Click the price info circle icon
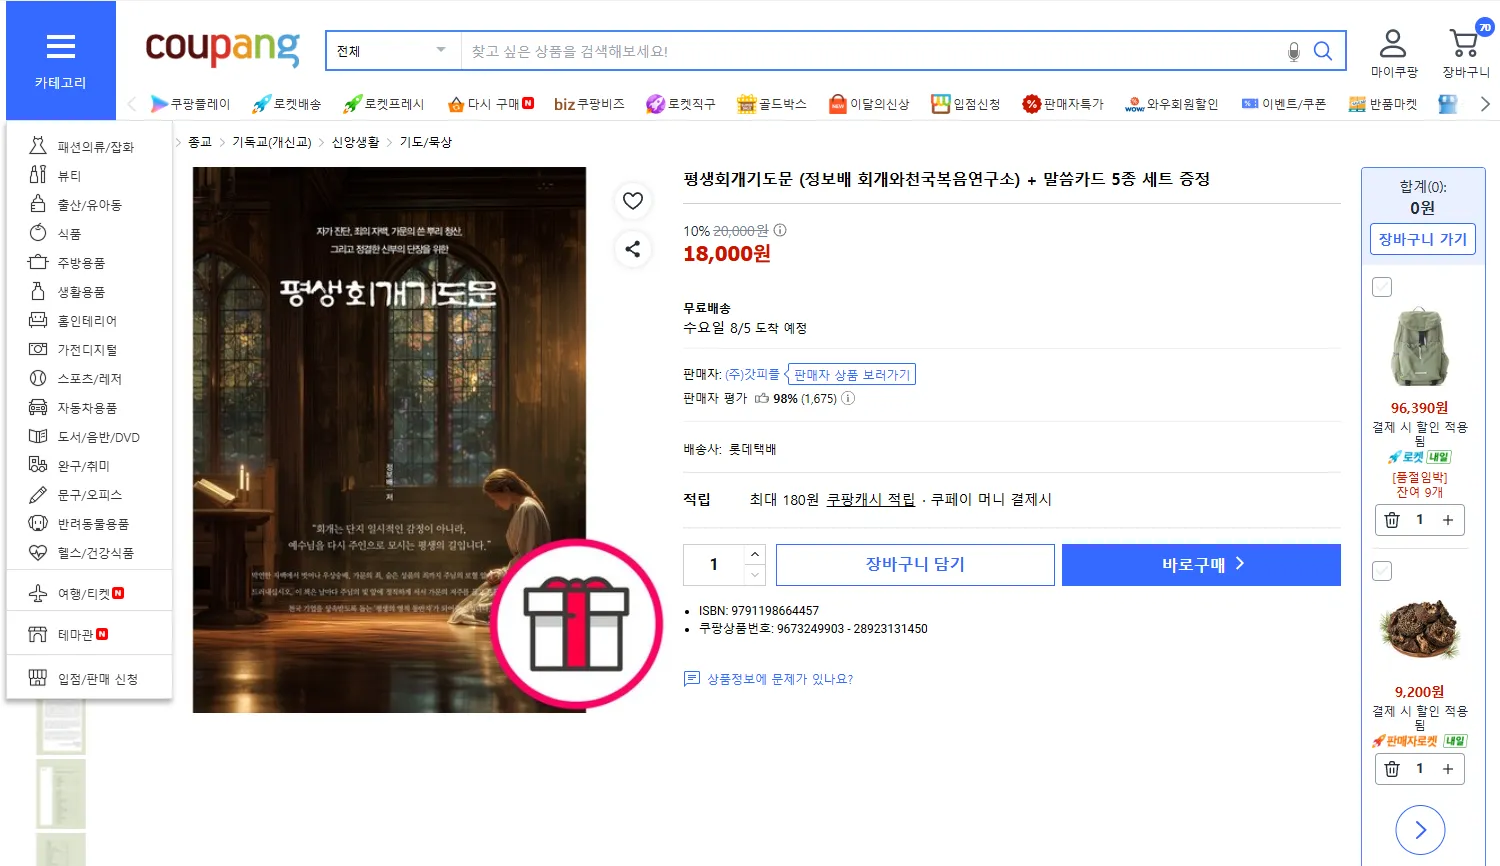 coord(780,230)
